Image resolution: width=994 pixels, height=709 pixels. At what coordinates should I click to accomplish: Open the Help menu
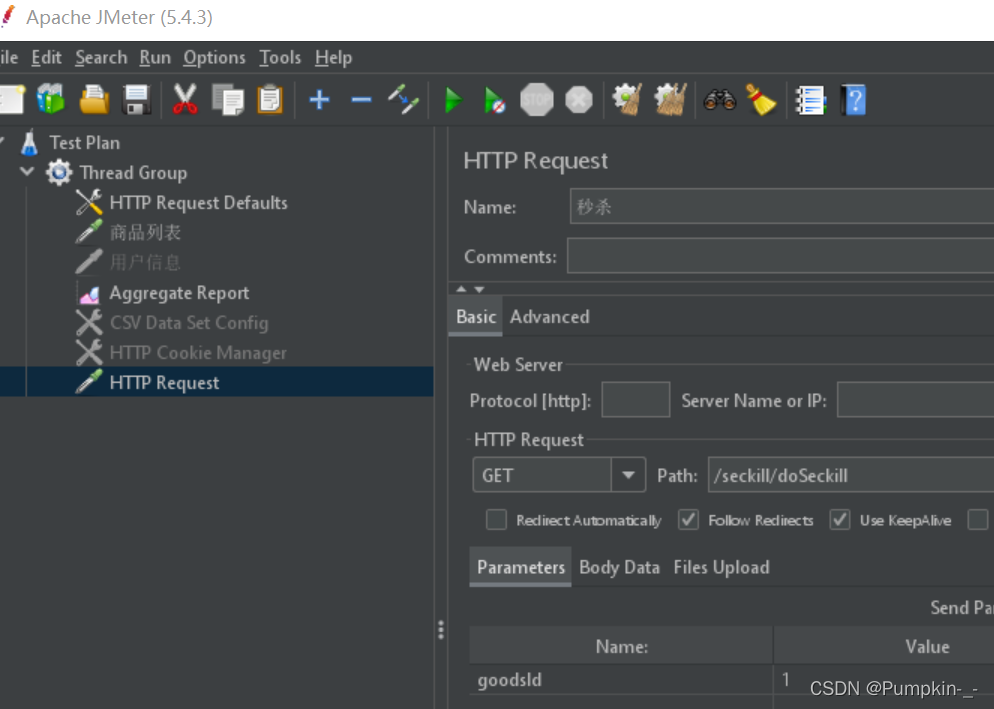333,58
